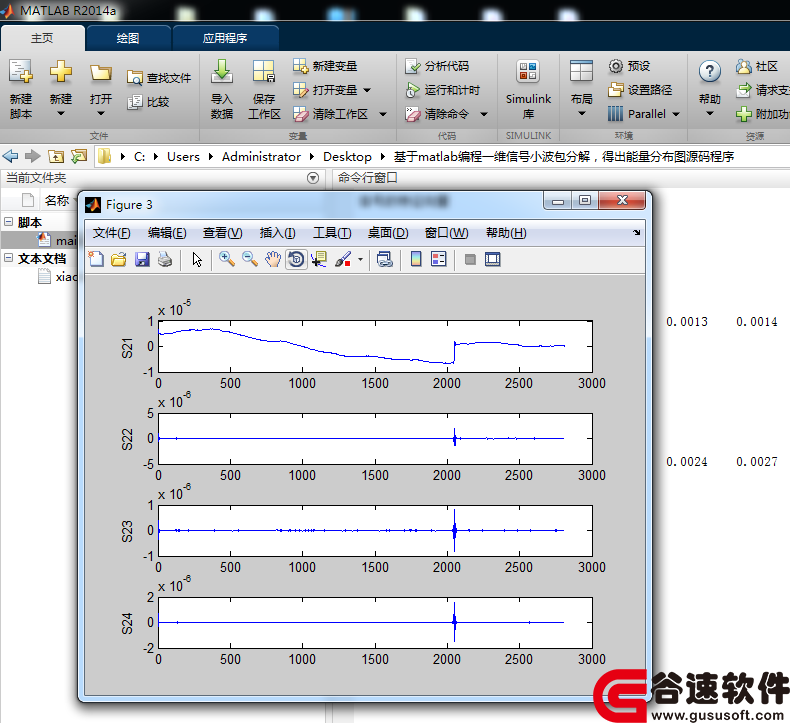Click the yellow plus New (新建) icon
This screenshot has width=790, height=723.
[60, 72]
